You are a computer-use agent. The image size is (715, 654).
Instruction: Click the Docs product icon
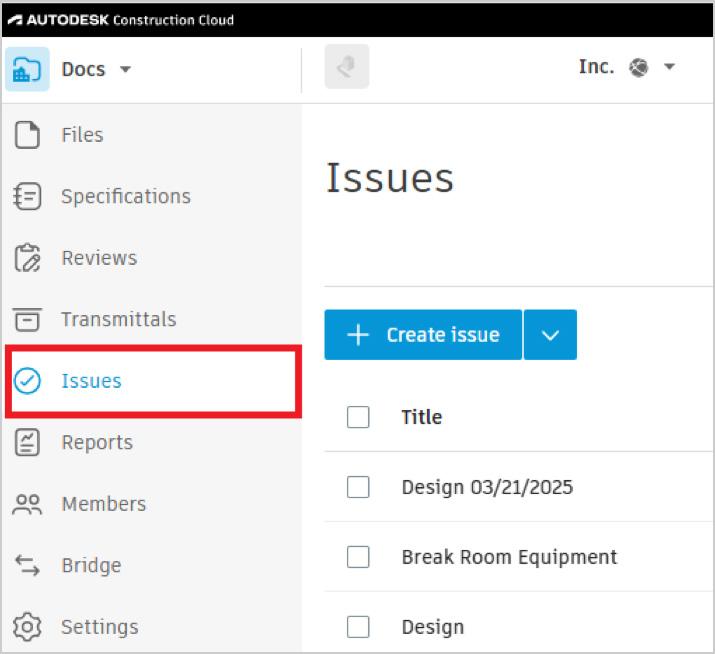(x=27, y=70)
